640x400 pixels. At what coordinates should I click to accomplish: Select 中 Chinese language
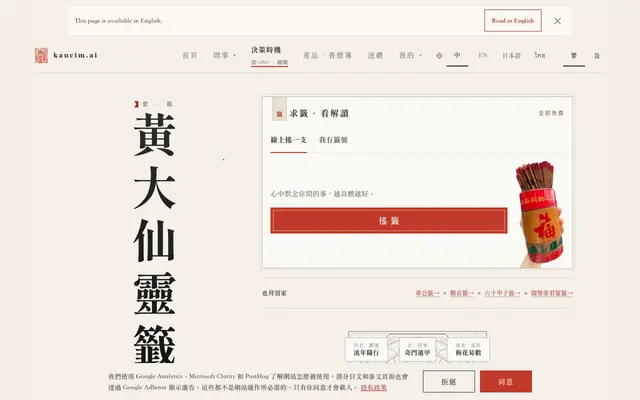coord(457,55)
